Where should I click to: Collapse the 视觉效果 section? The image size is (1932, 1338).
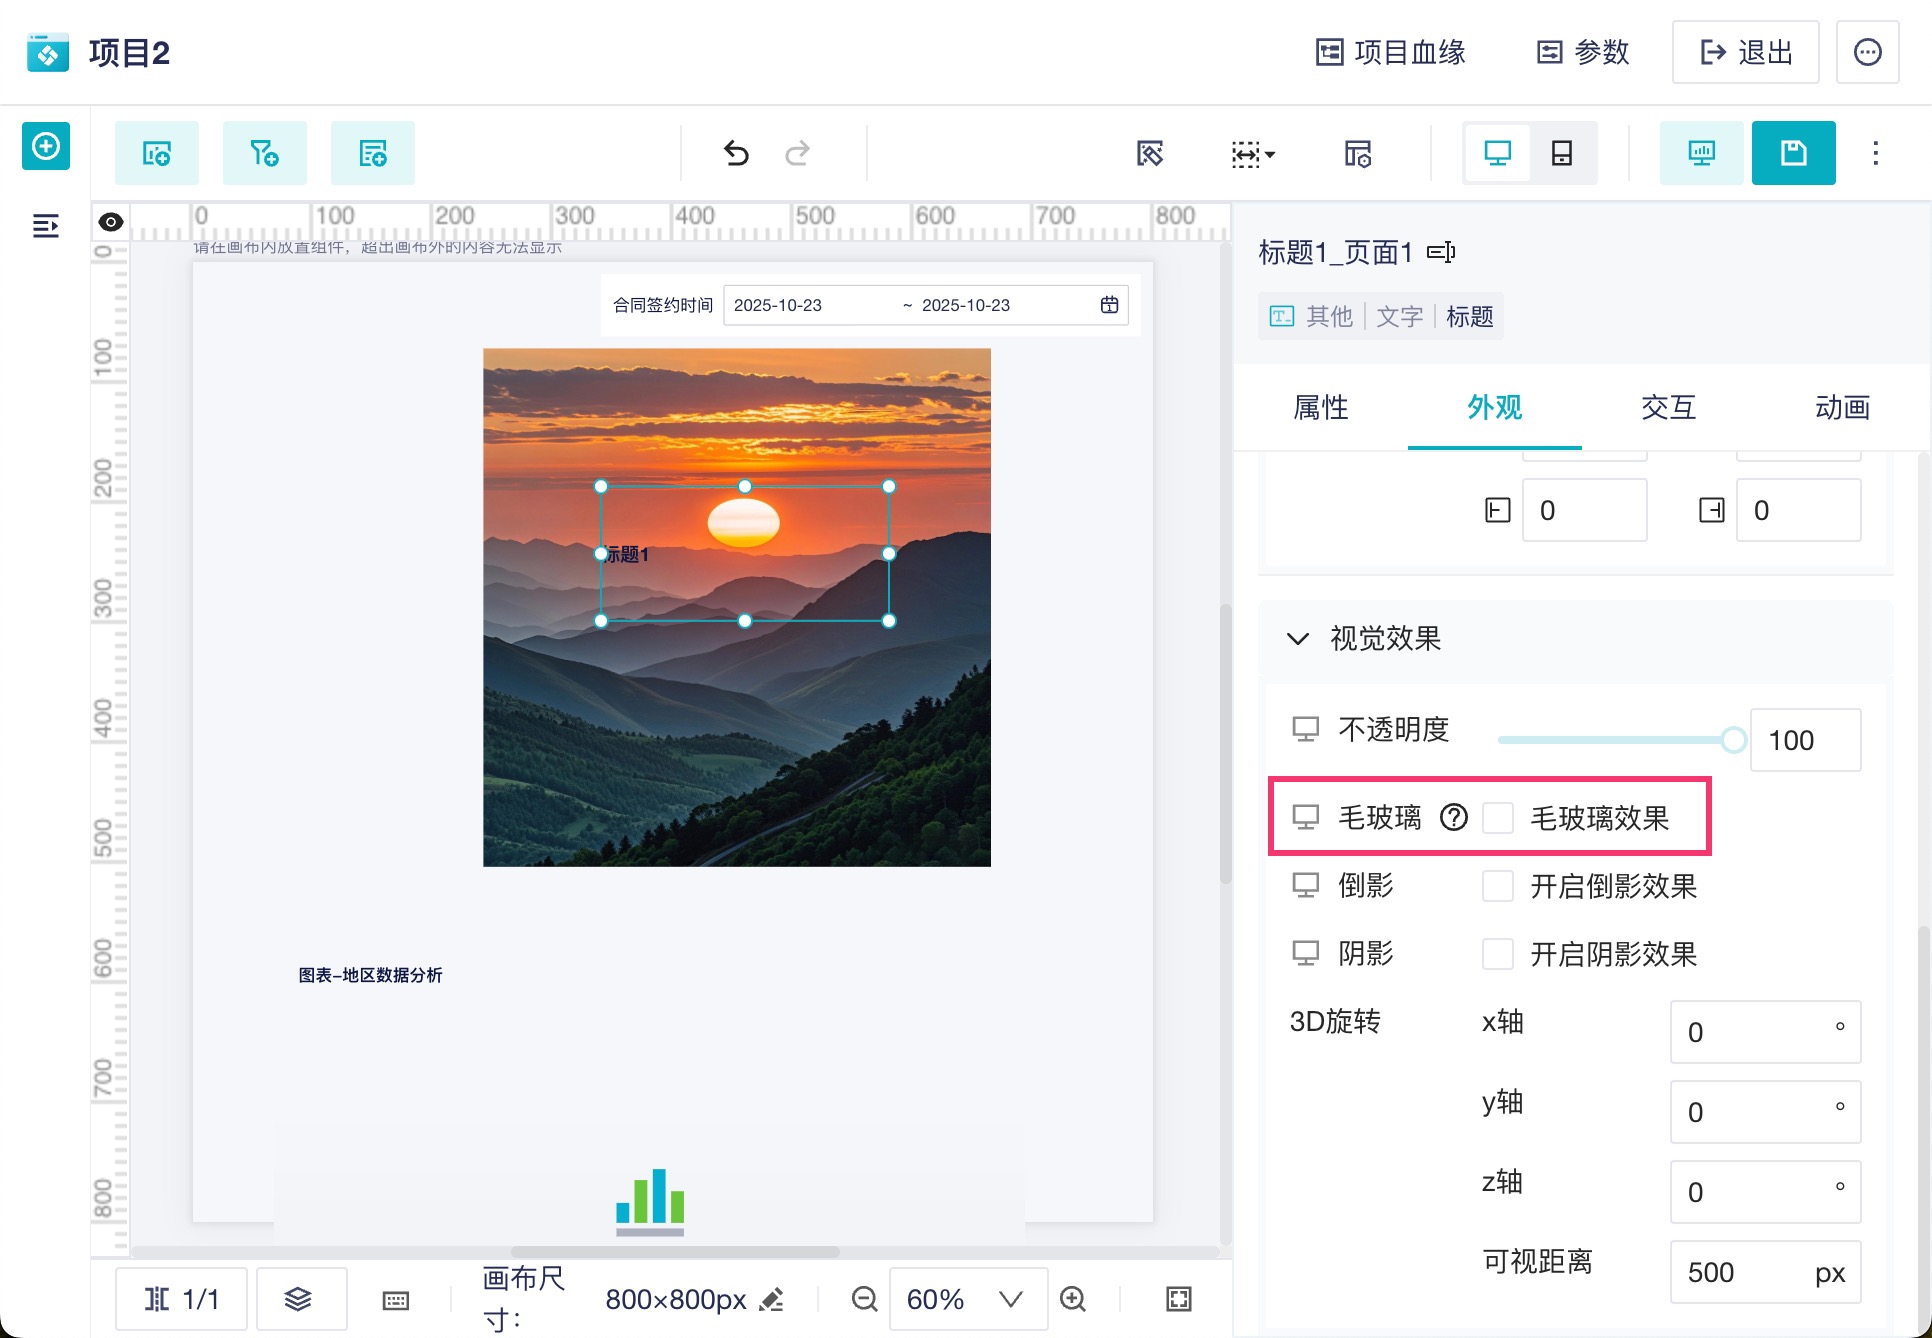(x=1298, y=639)
